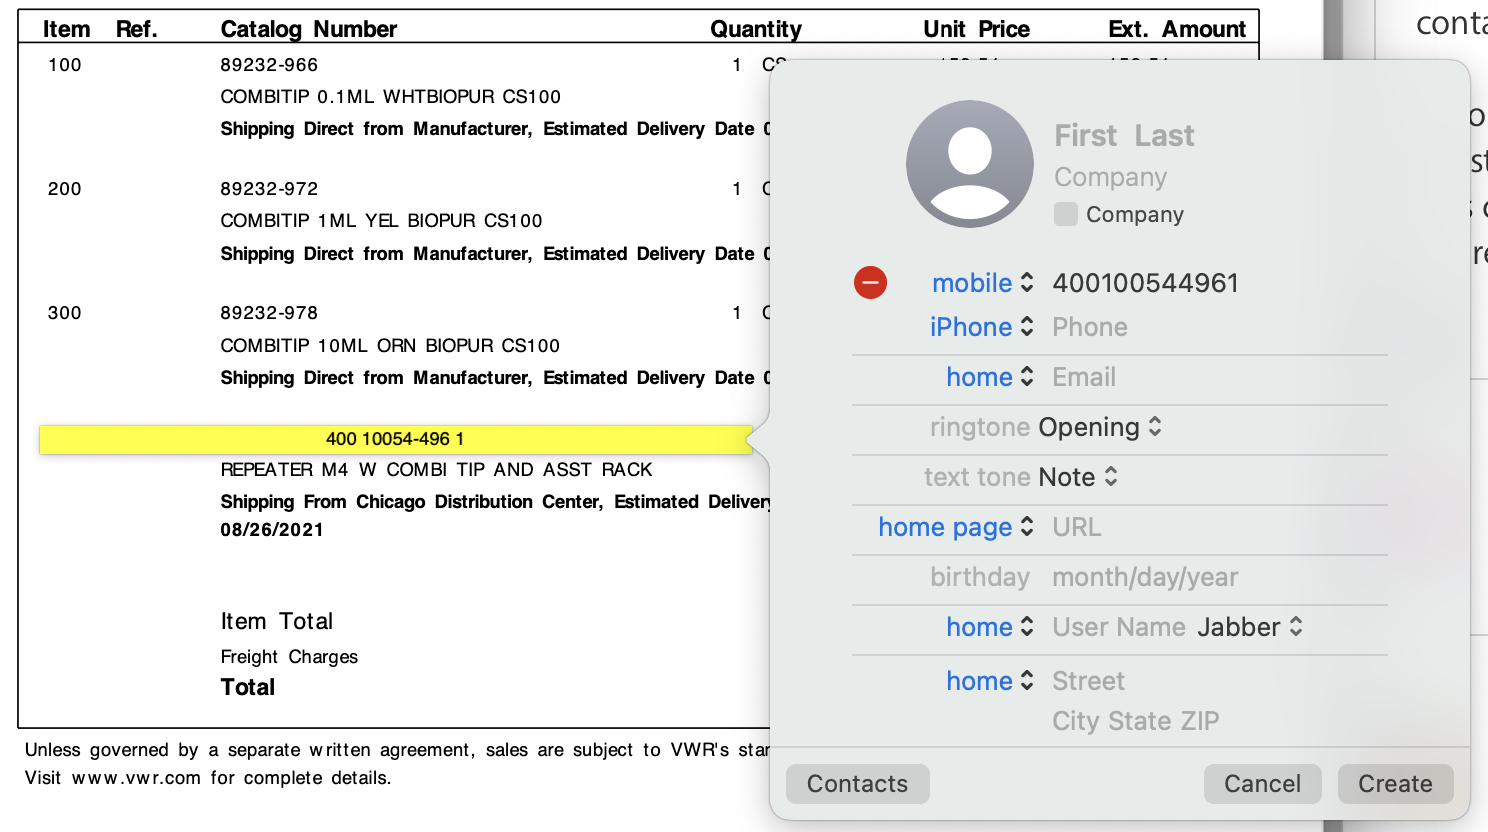The width and height of the screenshot is (1488, 832).
Task: Click the Ext. Amount column header
Action: (1177, 29)
